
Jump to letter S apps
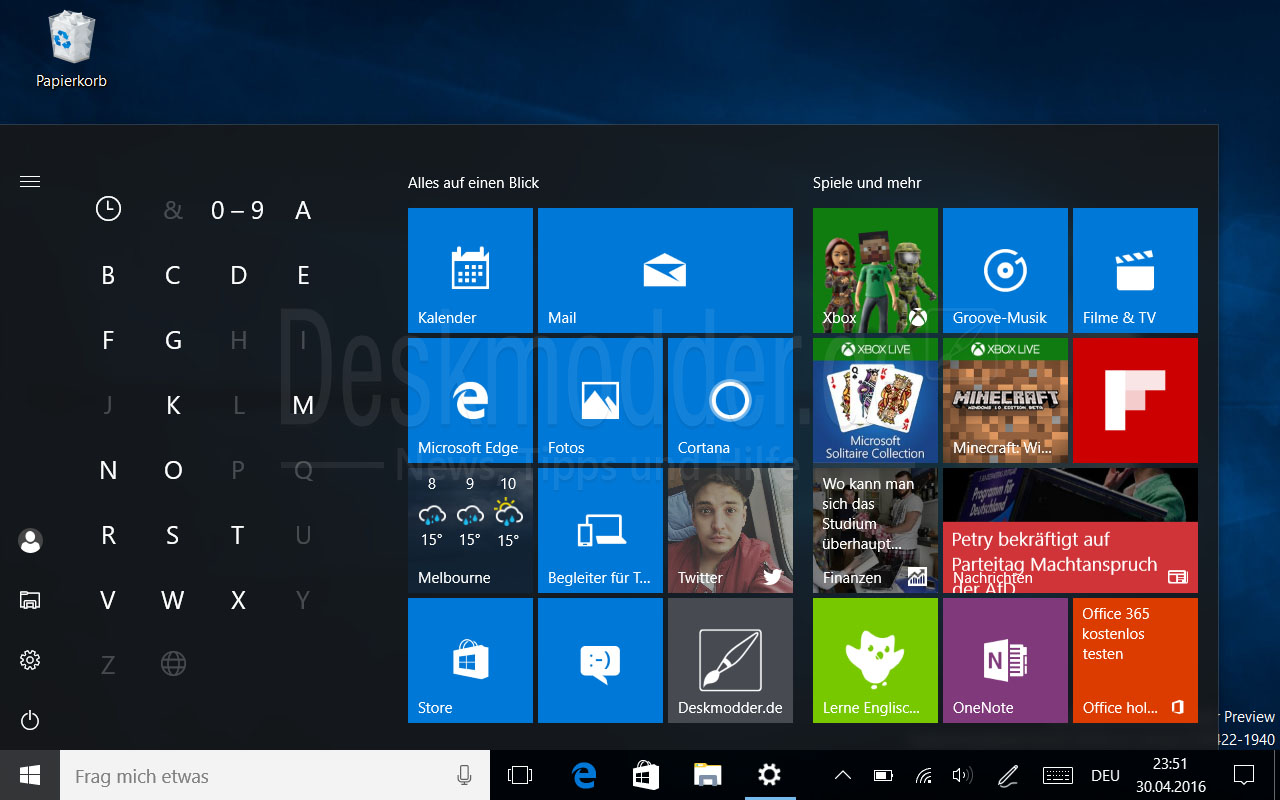click(x=173, y=535)
